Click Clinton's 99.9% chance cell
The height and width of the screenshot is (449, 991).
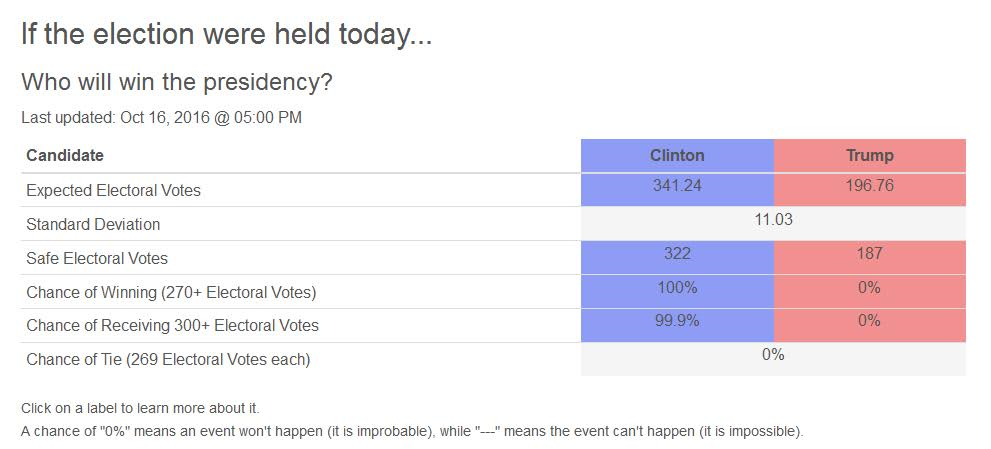pyautogui.click(x=677, y=321)
